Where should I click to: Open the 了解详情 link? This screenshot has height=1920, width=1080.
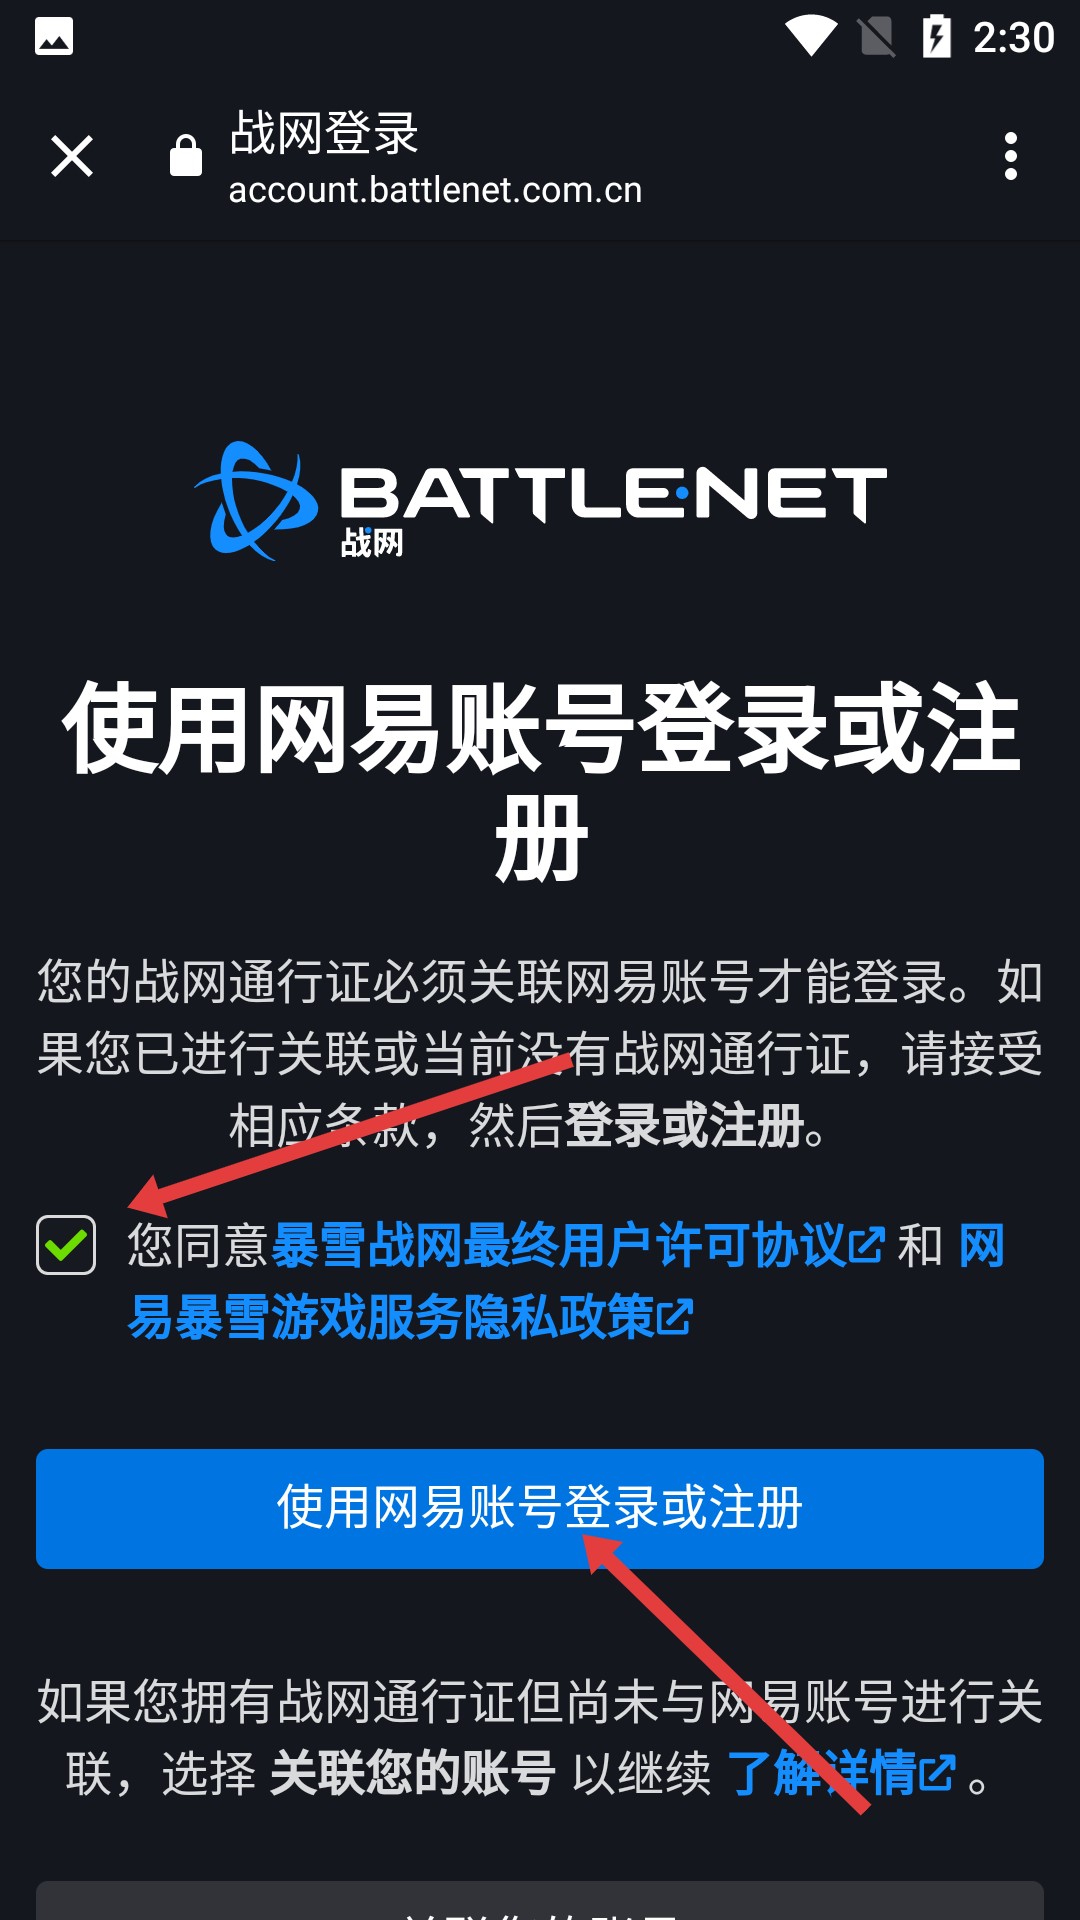pyautogui.click(x=822, y=1774)
